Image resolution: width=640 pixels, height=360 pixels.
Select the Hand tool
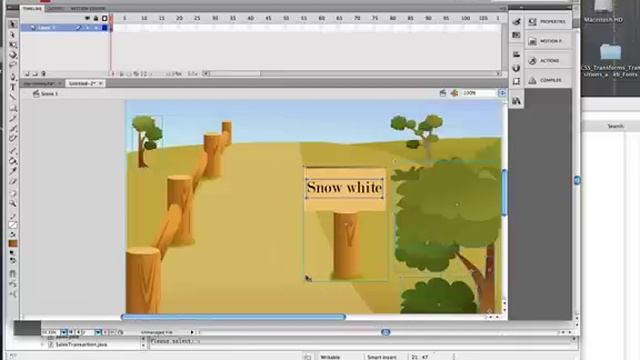click(13, 193)
